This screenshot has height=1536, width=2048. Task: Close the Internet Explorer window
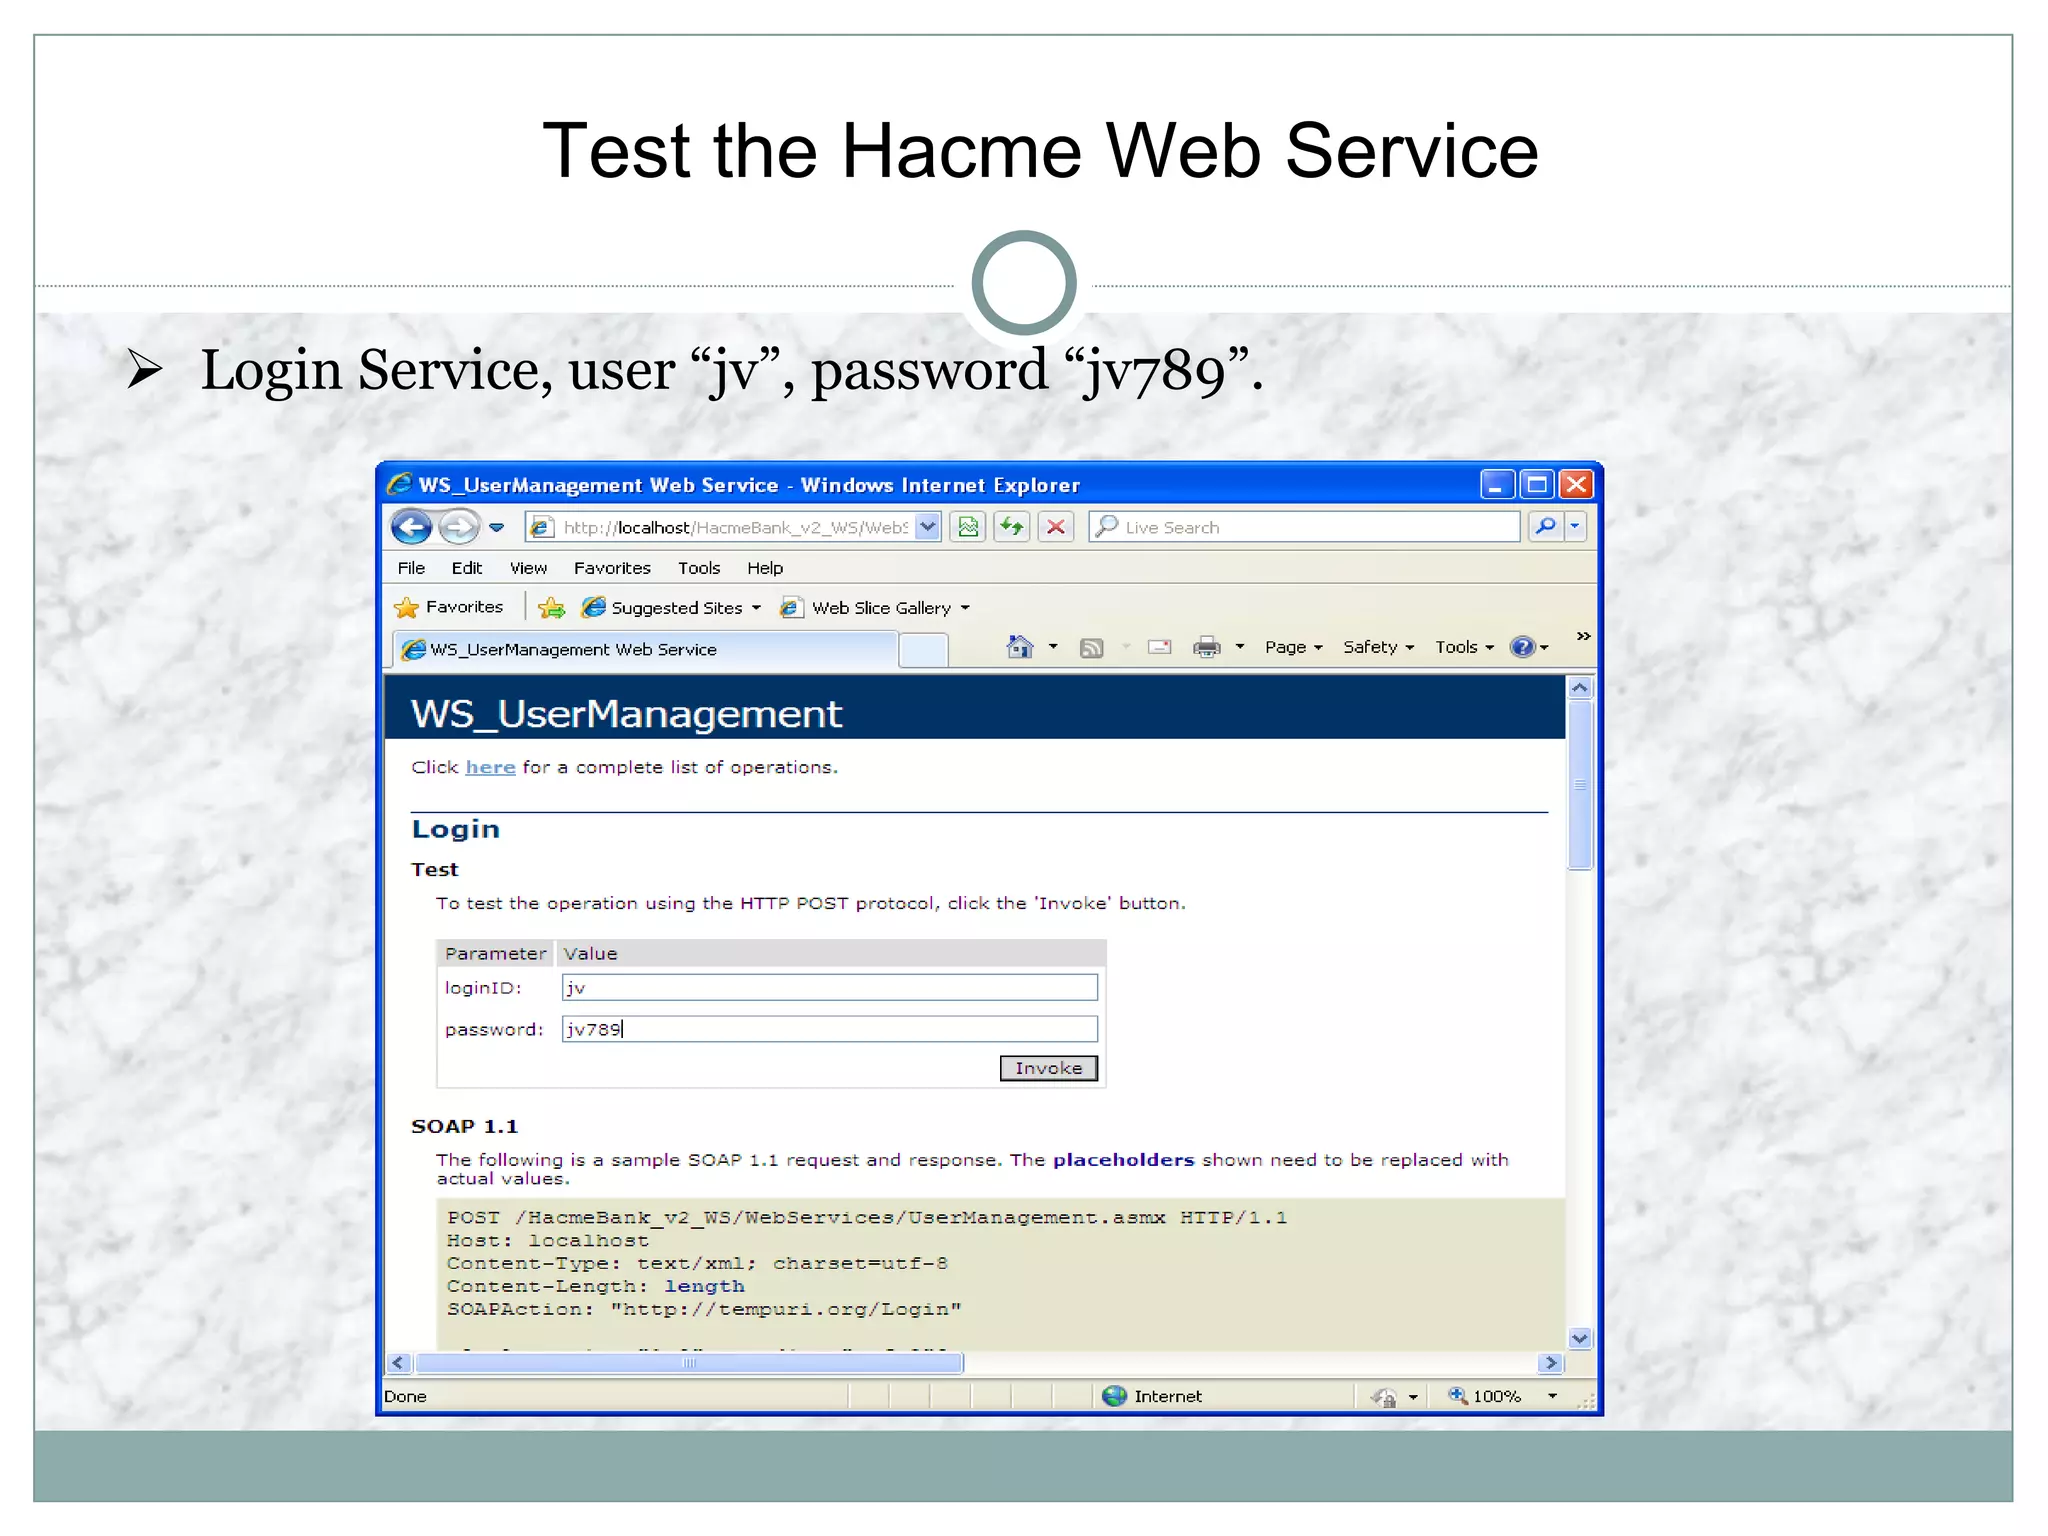pyautogui.click(x=1577, y=485)
